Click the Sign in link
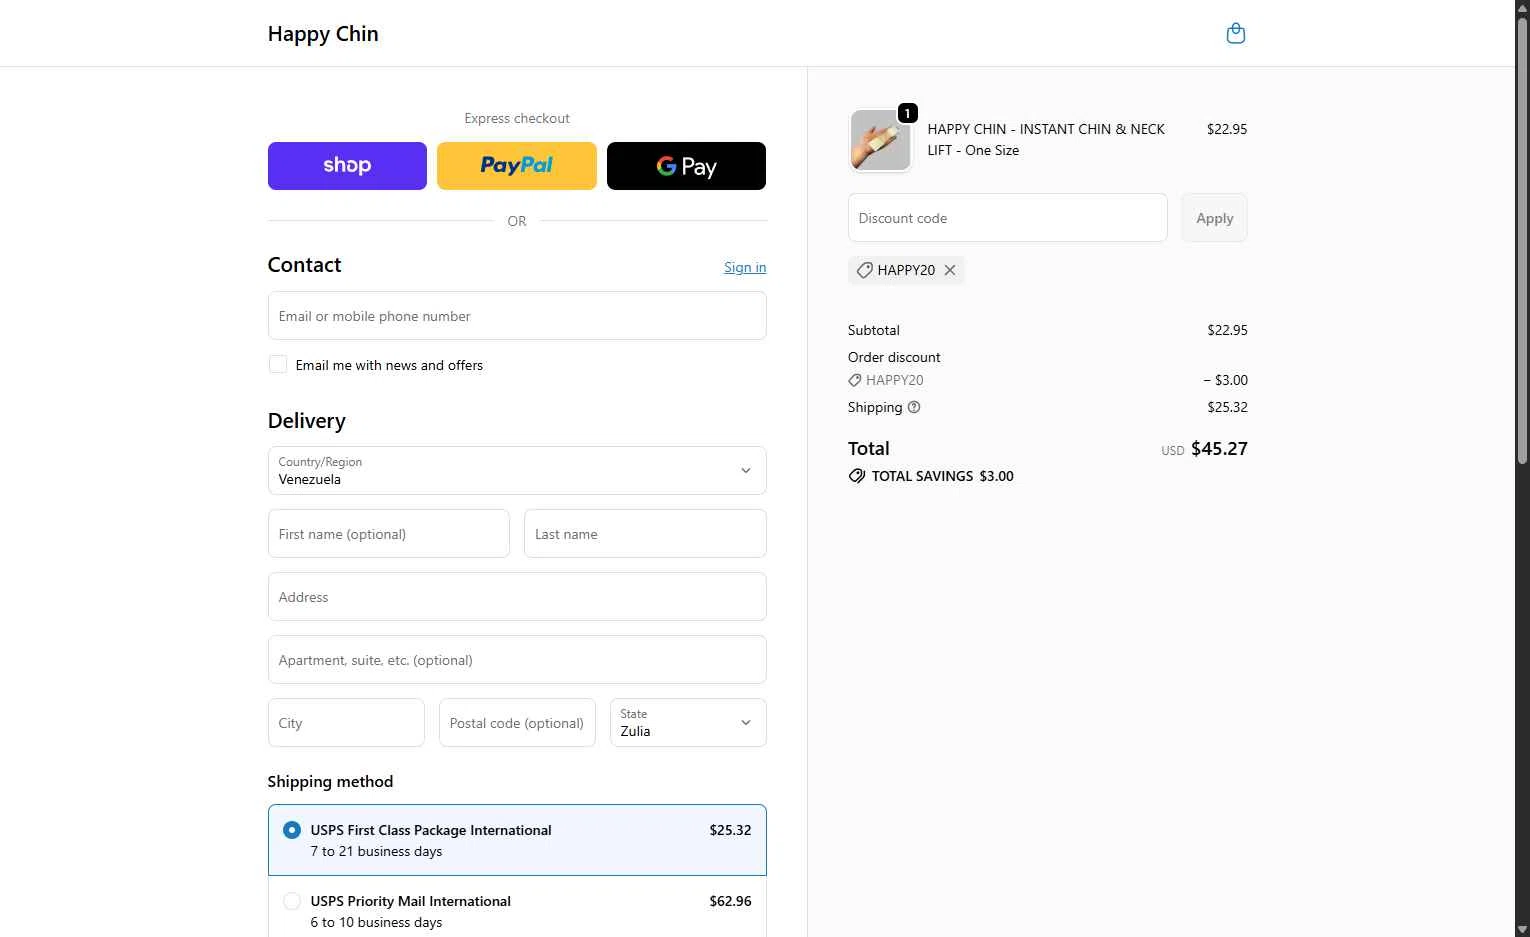The image size is (1530, 937). pos(745,267)
